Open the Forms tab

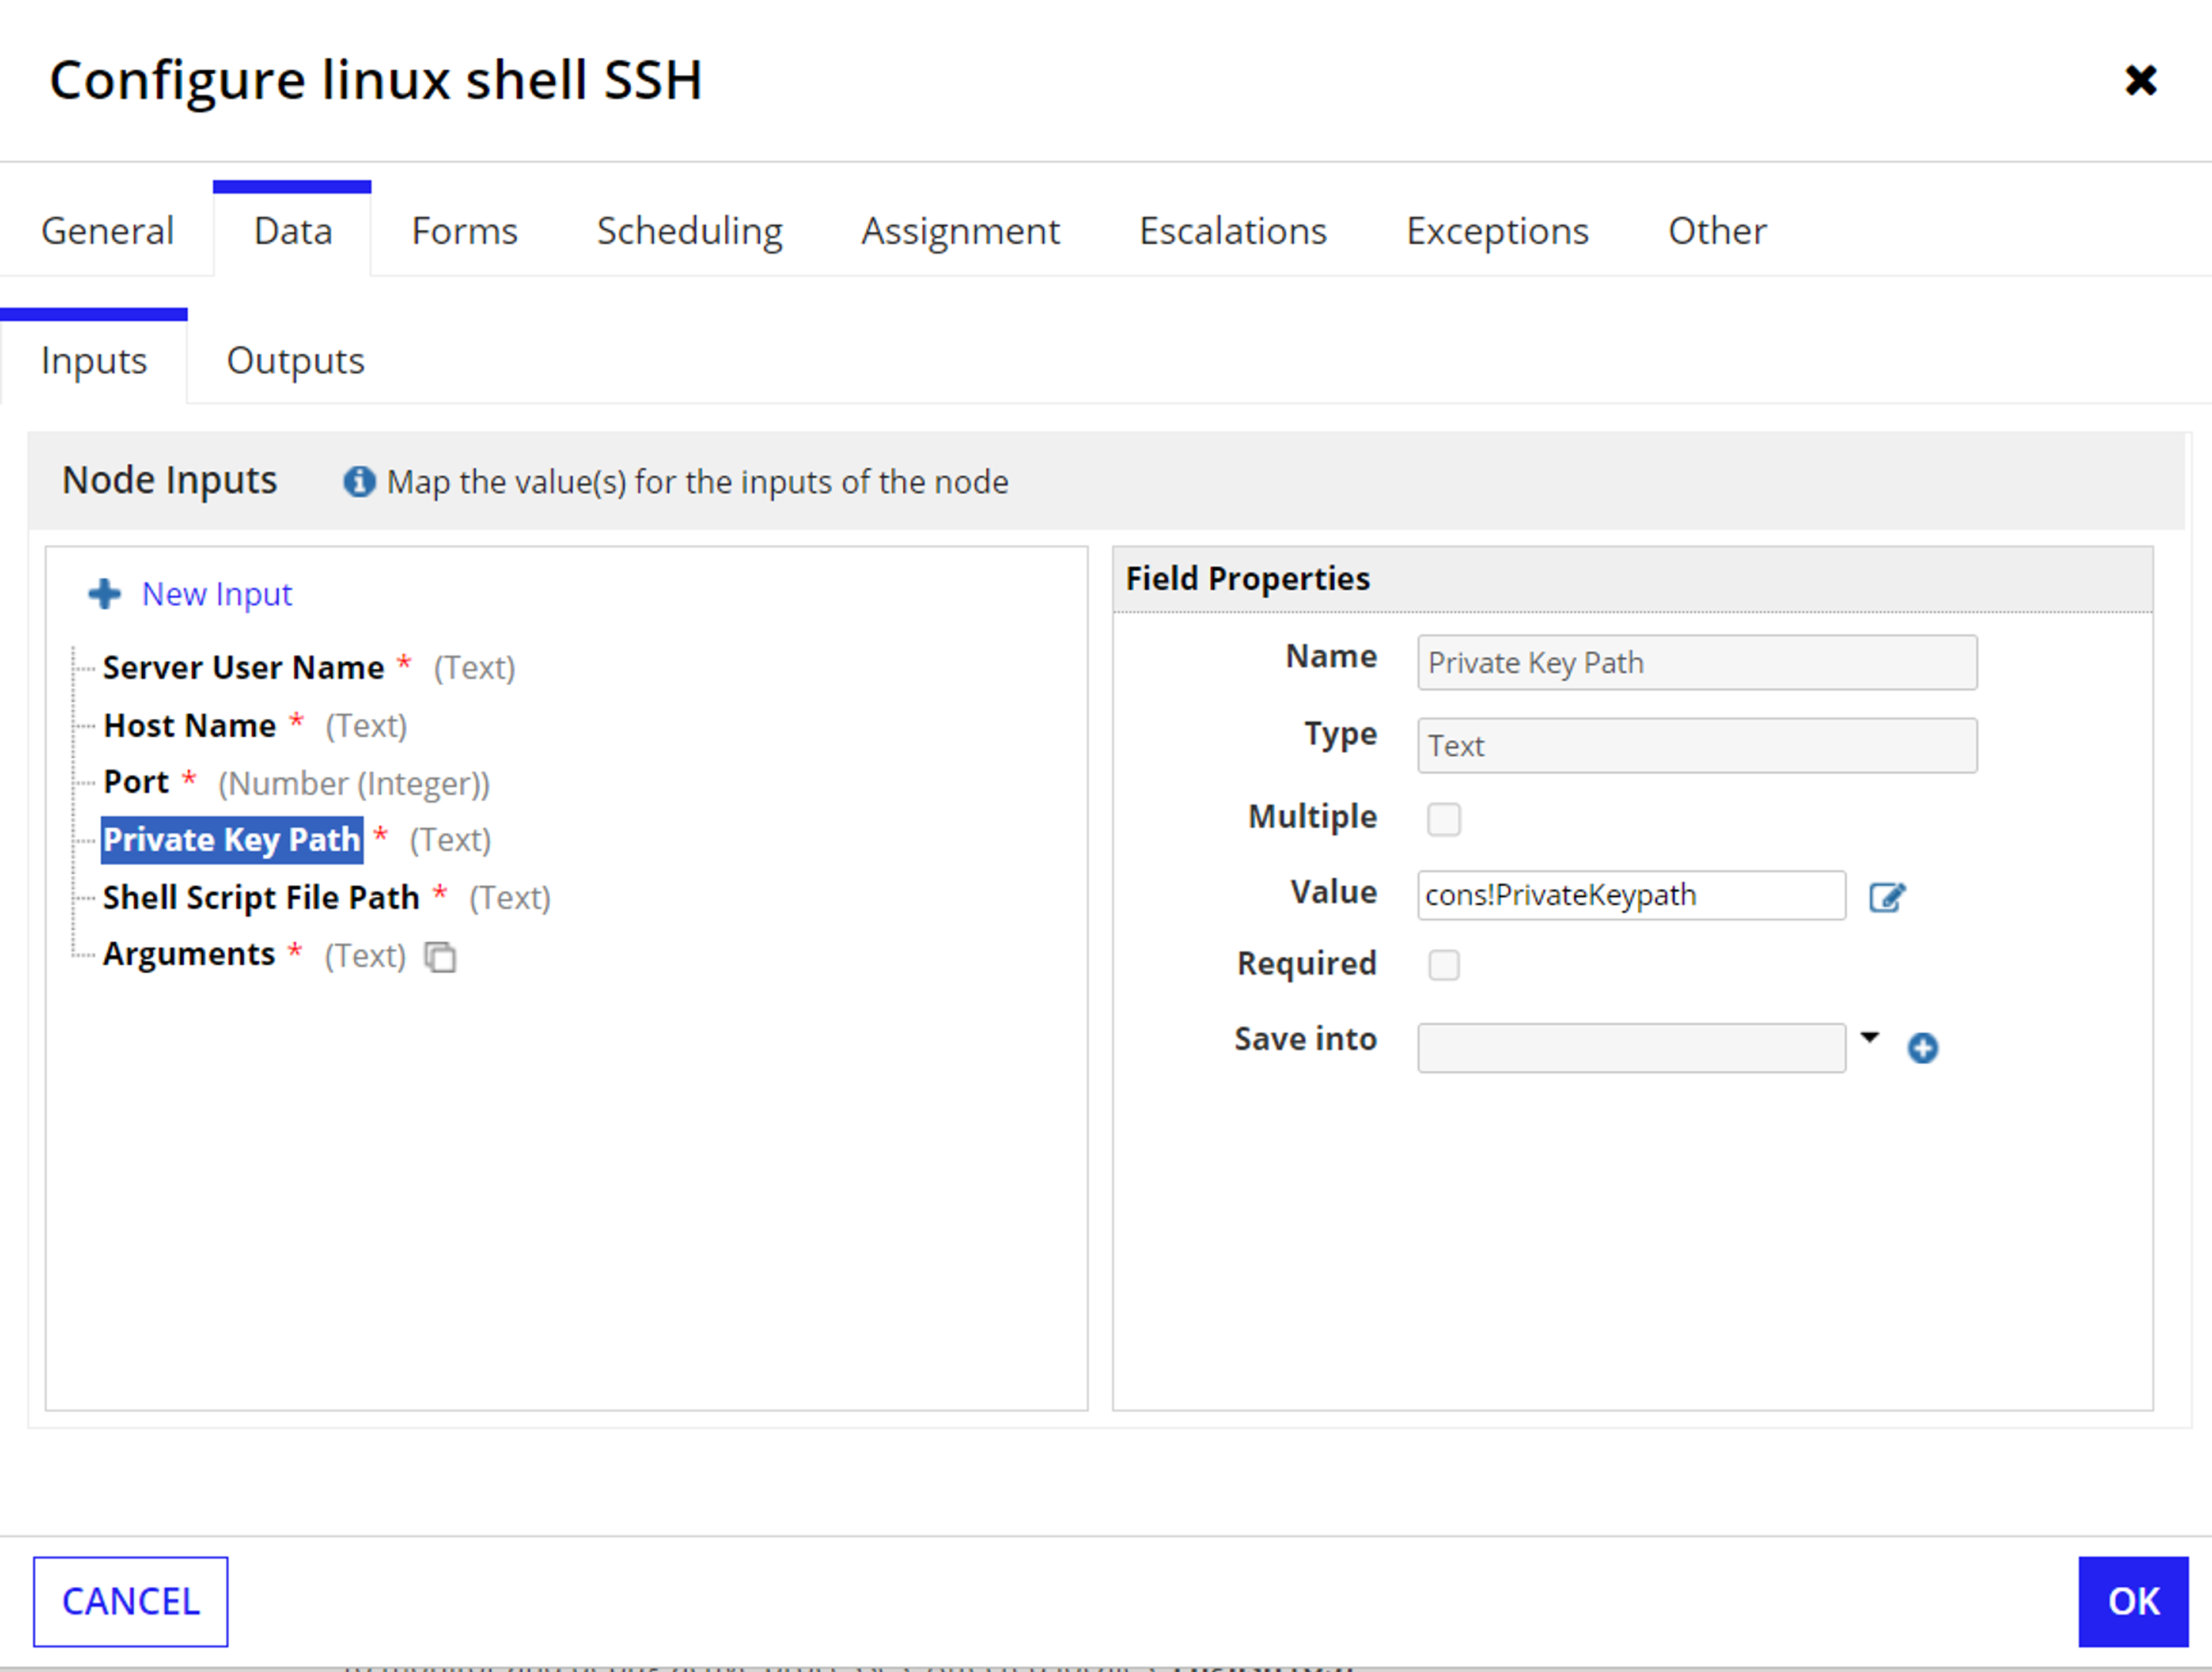coord(464,231)
